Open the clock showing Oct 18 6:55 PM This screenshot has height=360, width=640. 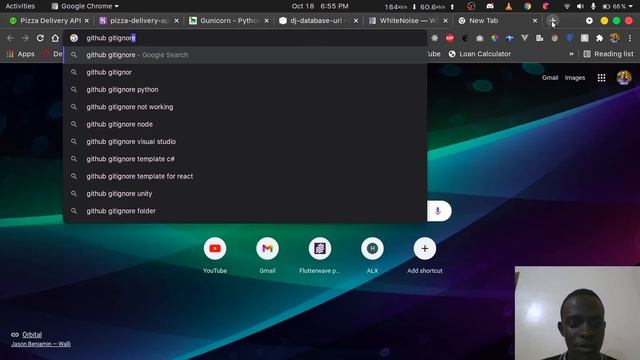[x=320, y=6]
